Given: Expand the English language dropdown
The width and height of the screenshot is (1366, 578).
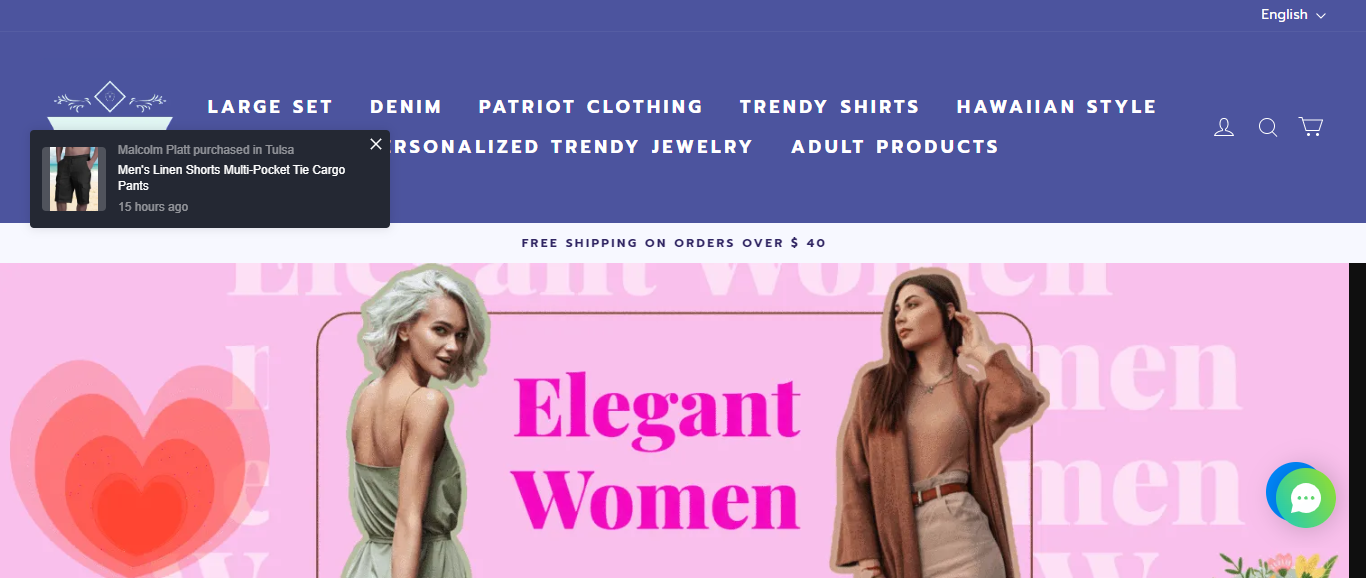Looking at the screenshot, I should click(x=1293, y=15).
